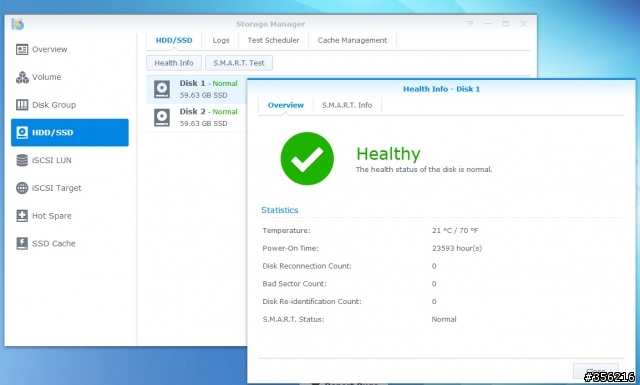Image resolution: width=640 pixels, height=385 pixels.
Task: Click the SSD Cache lightning icon
Action: click(22, 243)
